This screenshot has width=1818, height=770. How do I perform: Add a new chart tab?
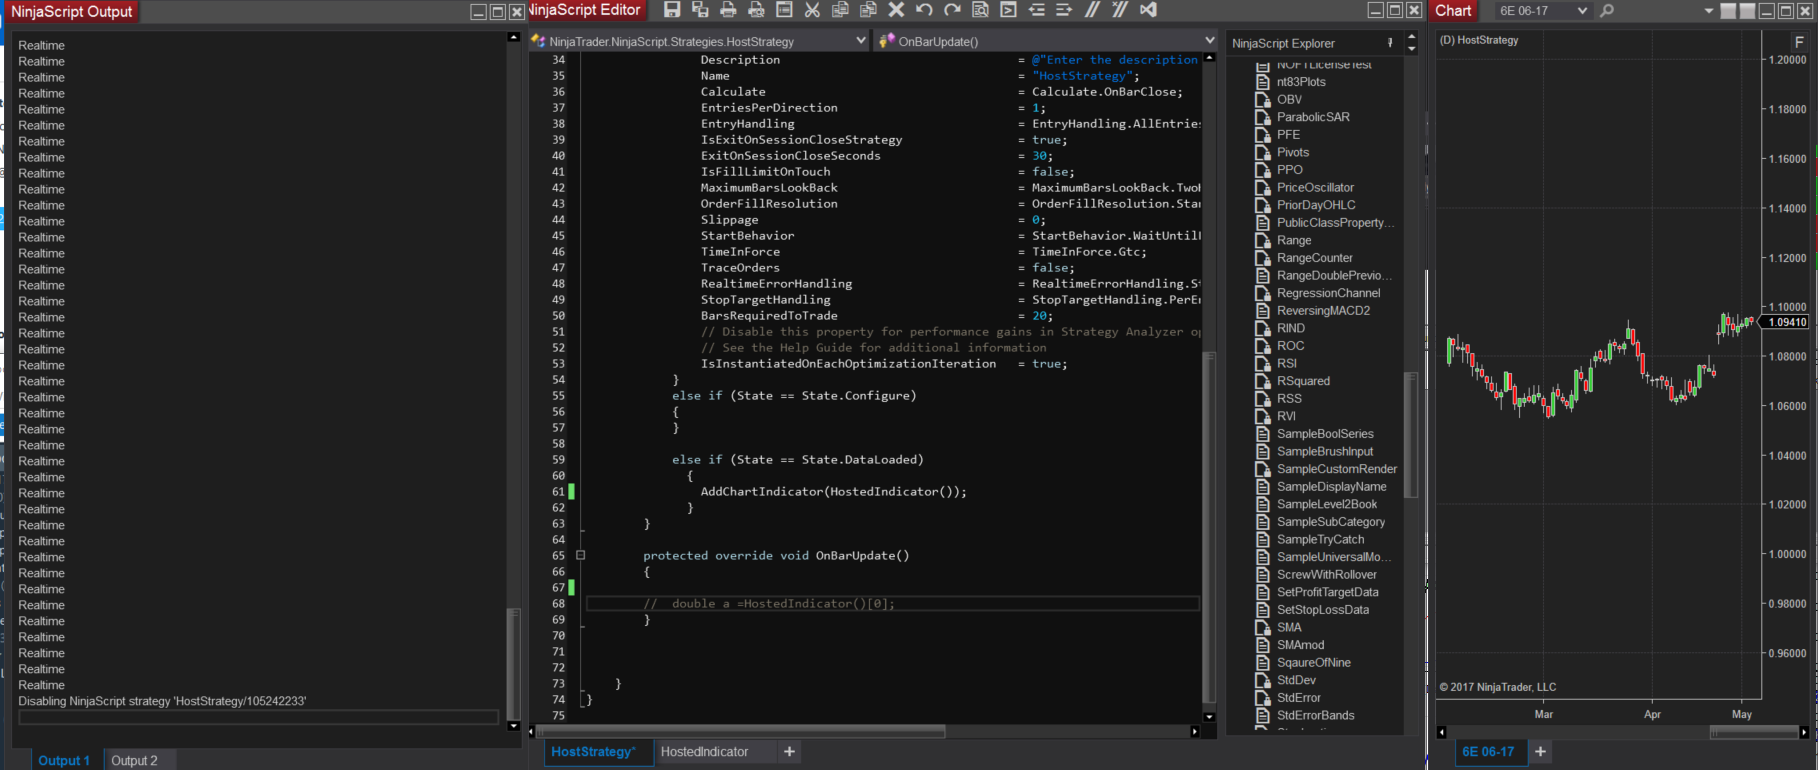point(1540,752)
